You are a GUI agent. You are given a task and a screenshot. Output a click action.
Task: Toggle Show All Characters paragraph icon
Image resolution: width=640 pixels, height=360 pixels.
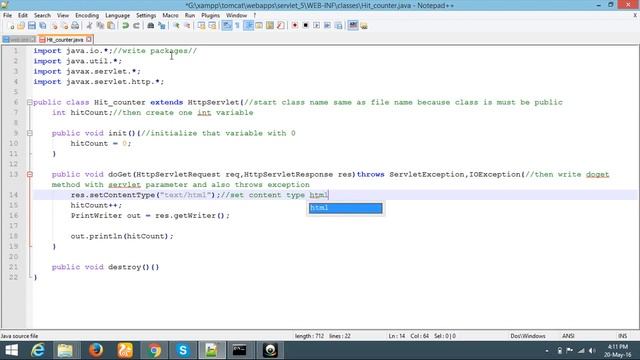pyautogui.click(x=237, y=26)
